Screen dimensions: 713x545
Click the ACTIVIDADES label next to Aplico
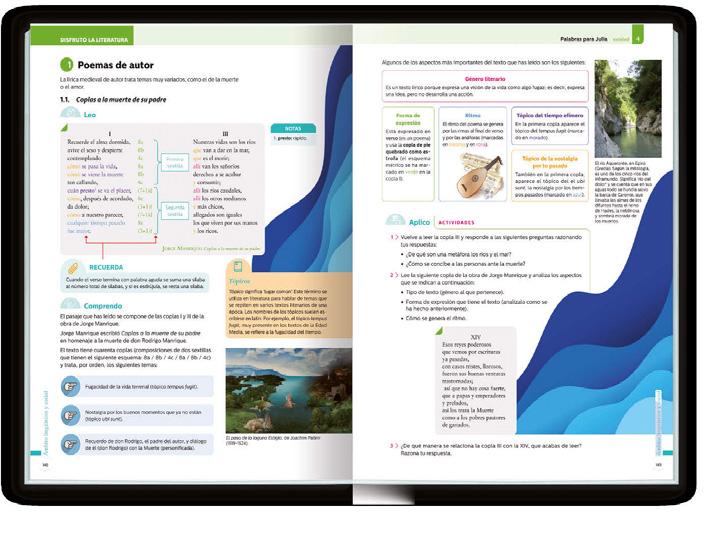pos(456,222)
